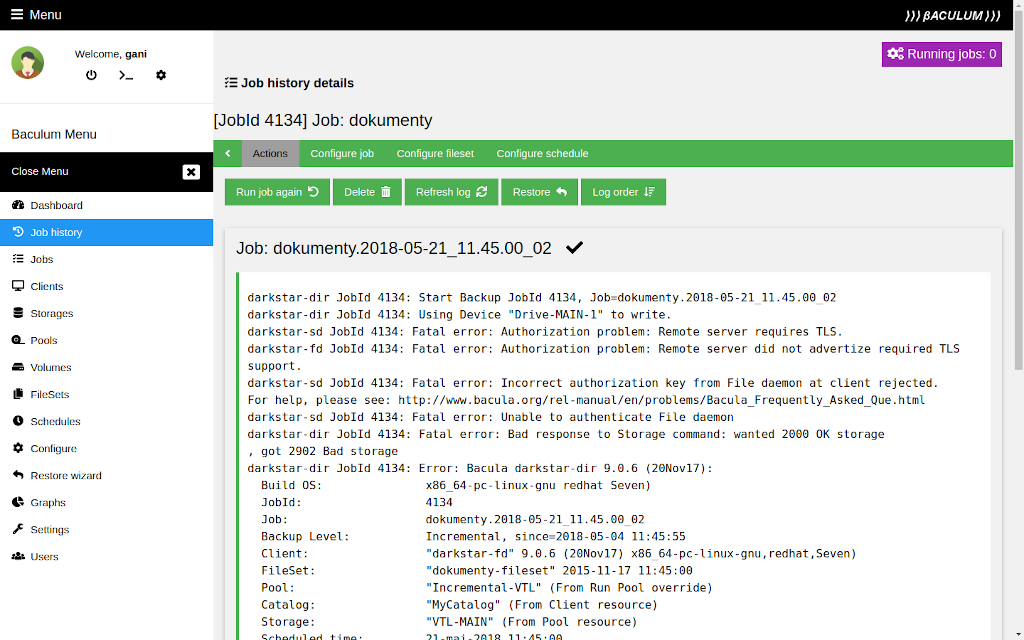Screen dimensions: 1024x640
Task: Click the "MyCatalog" catalog value
Action: [x=463, y=605]
